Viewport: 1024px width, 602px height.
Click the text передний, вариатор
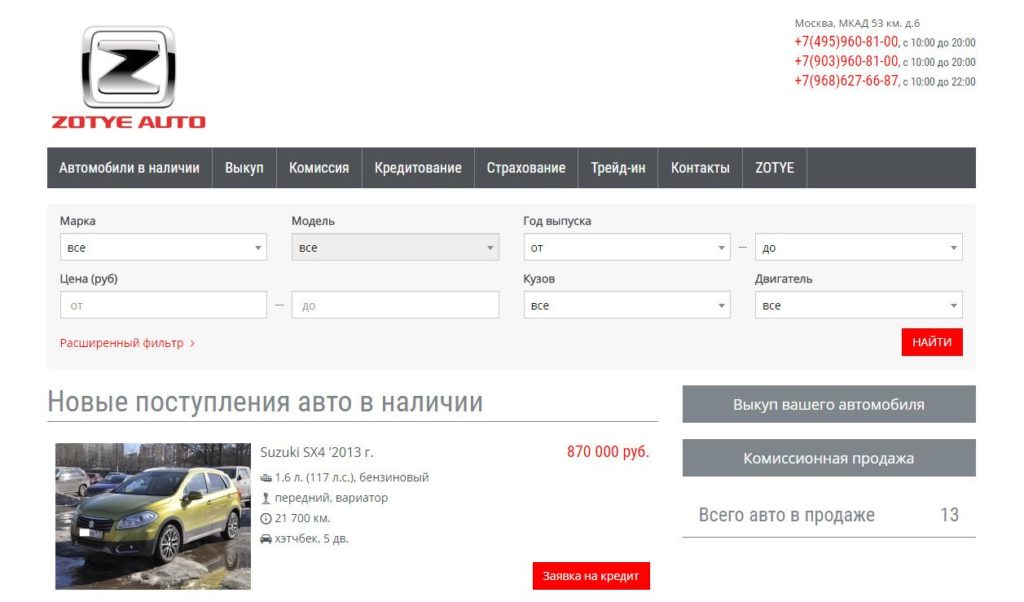(331, 498)
